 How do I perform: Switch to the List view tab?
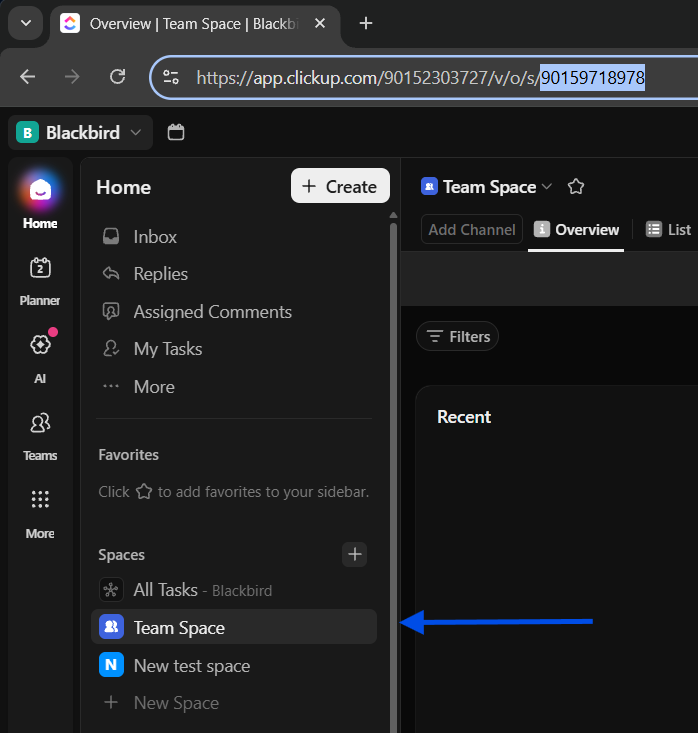668,230
